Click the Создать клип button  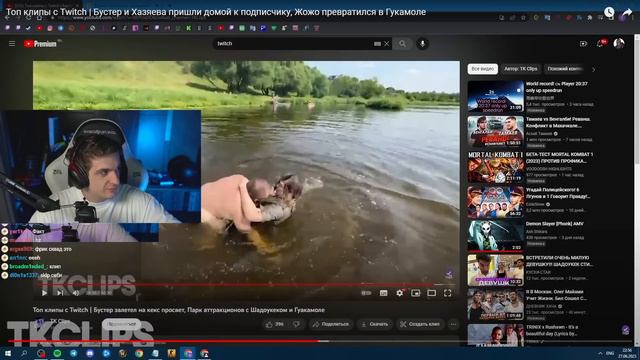[x=420, y=324]
